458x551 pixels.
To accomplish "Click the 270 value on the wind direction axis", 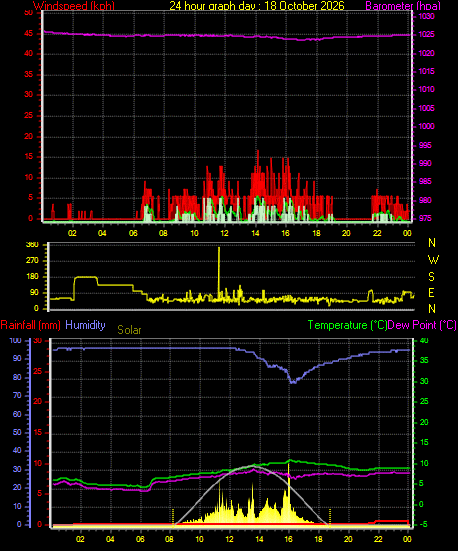I will [x=32, y=261].
